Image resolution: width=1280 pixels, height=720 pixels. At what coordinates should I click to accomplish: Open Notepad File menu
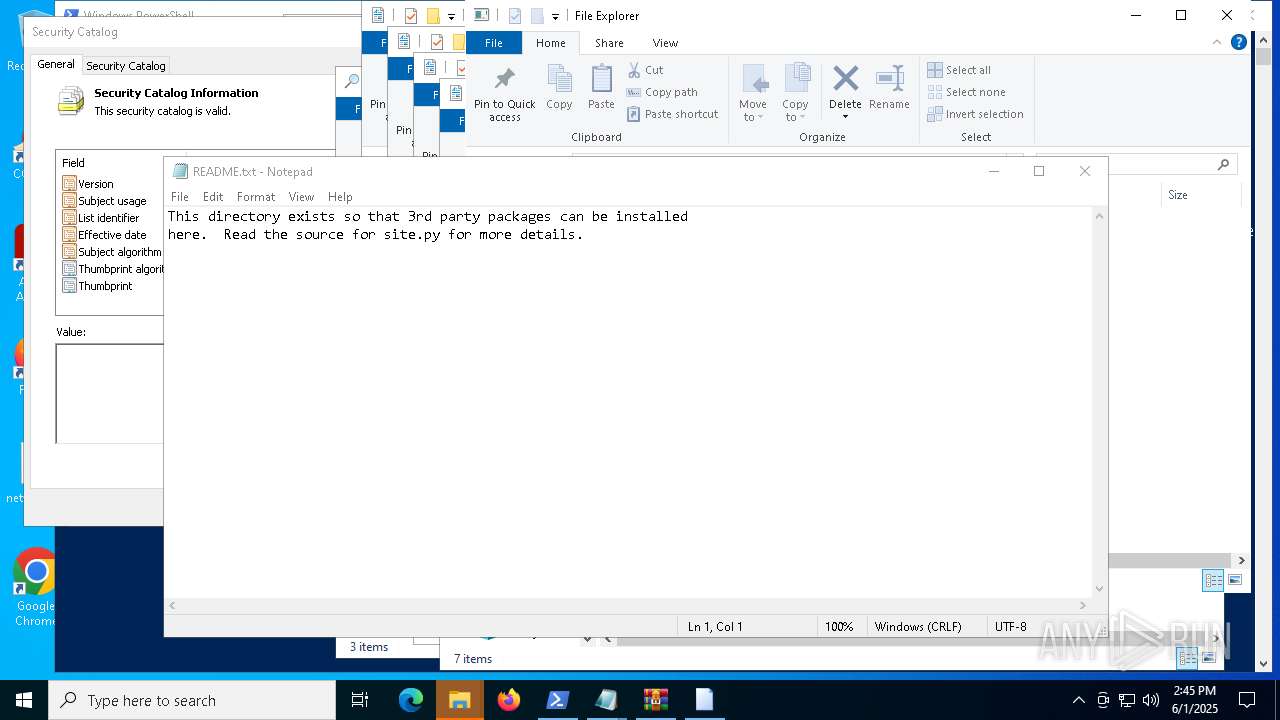pyautogui.click(x=180, y=197)
